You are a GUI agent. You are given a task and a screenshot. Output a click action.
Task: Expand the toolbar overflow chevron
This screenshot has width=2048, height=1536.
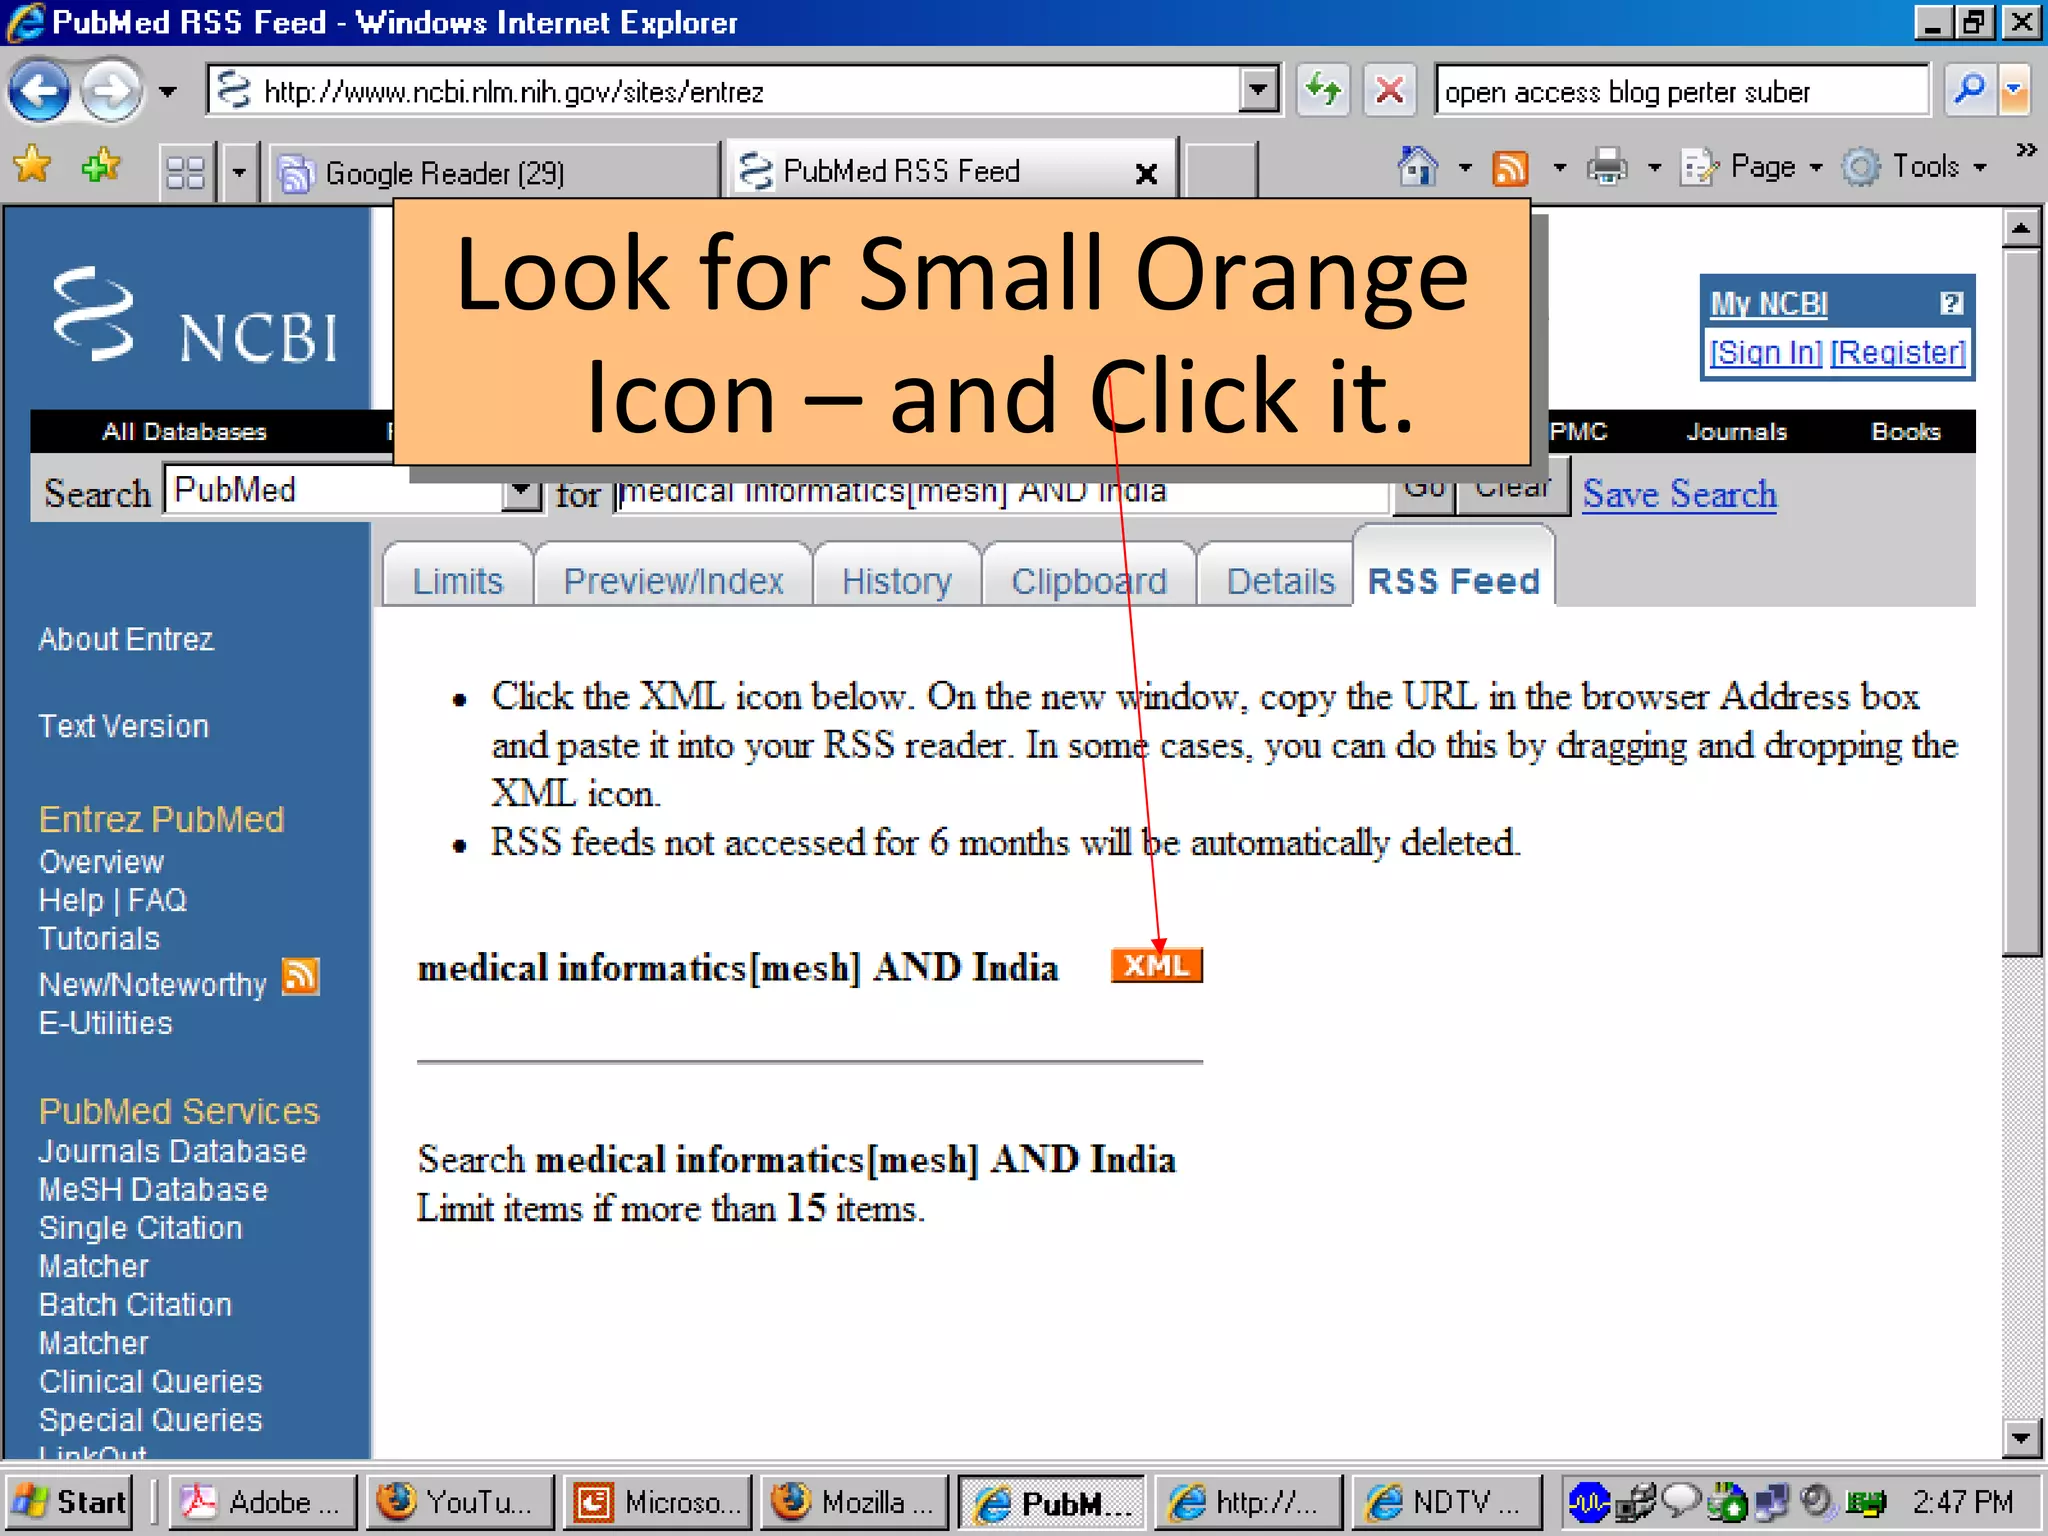pos(2026,150)
